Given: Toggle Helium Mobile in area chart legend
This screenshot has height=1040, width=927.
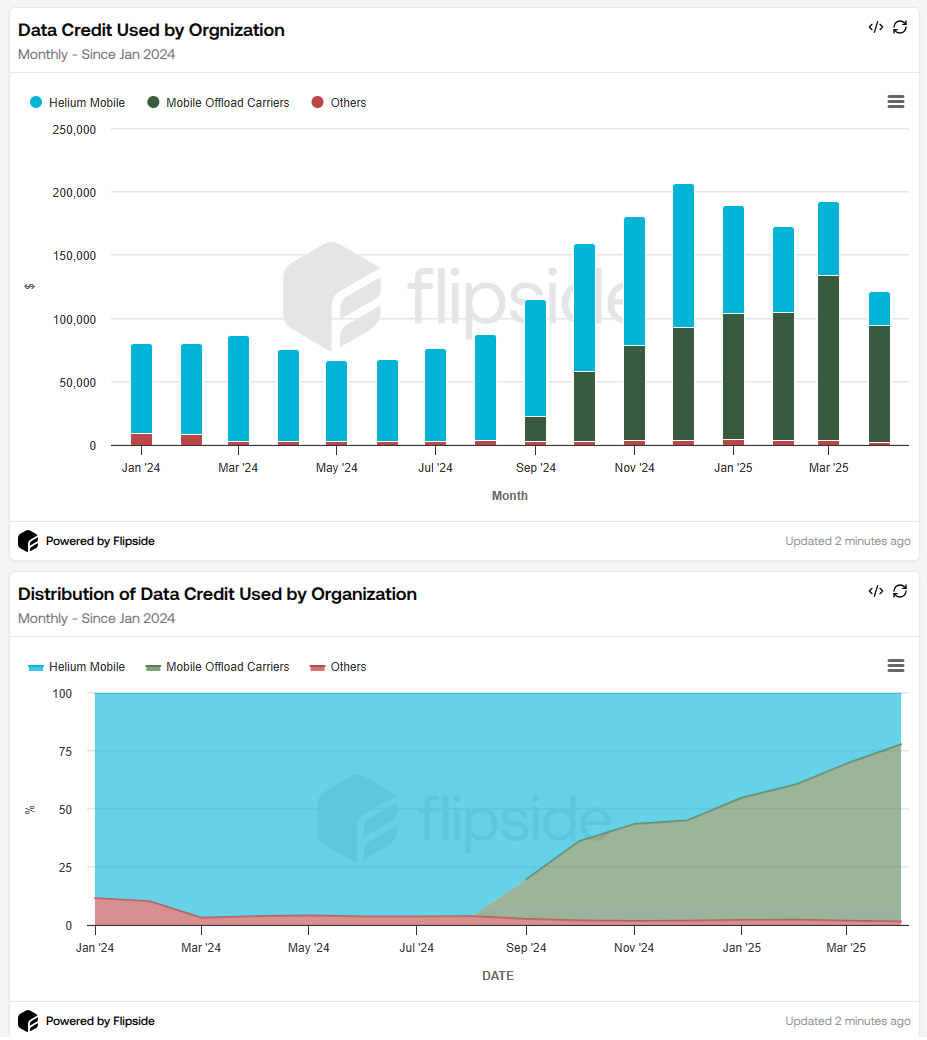Looking at the screenshot, I should pos(86,667).
